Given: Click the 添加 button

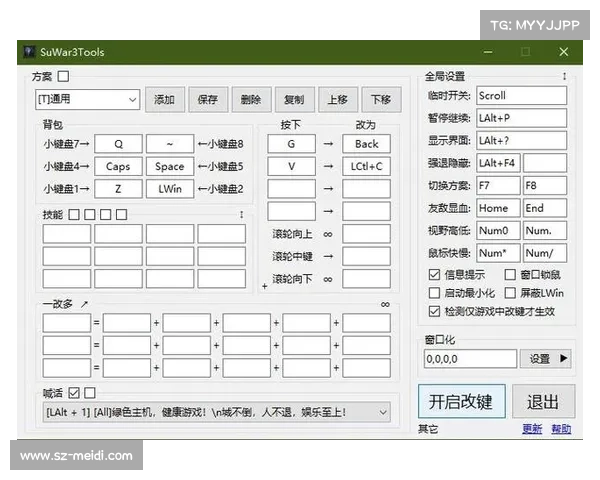Looking at the screenshot, I should pyautogui.click(x=165, y=100).
